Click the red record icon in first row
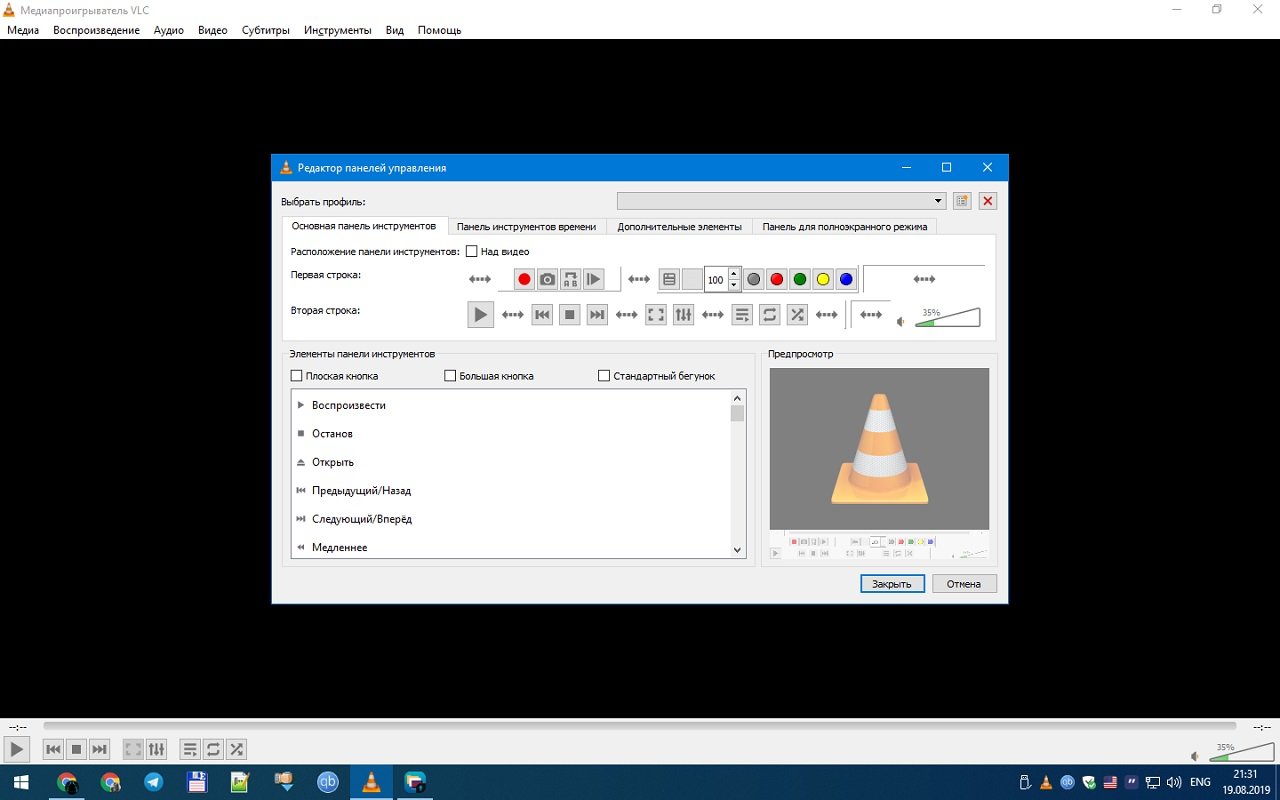 524,280
